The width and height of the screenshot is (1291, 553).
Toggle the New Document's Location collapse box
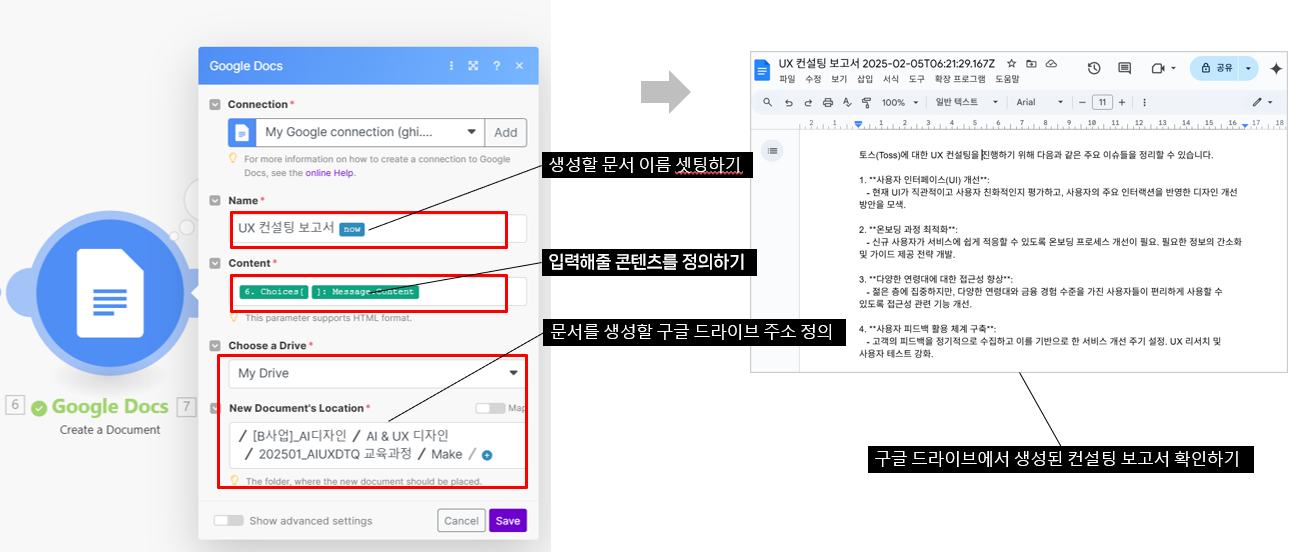pos(215,408)
